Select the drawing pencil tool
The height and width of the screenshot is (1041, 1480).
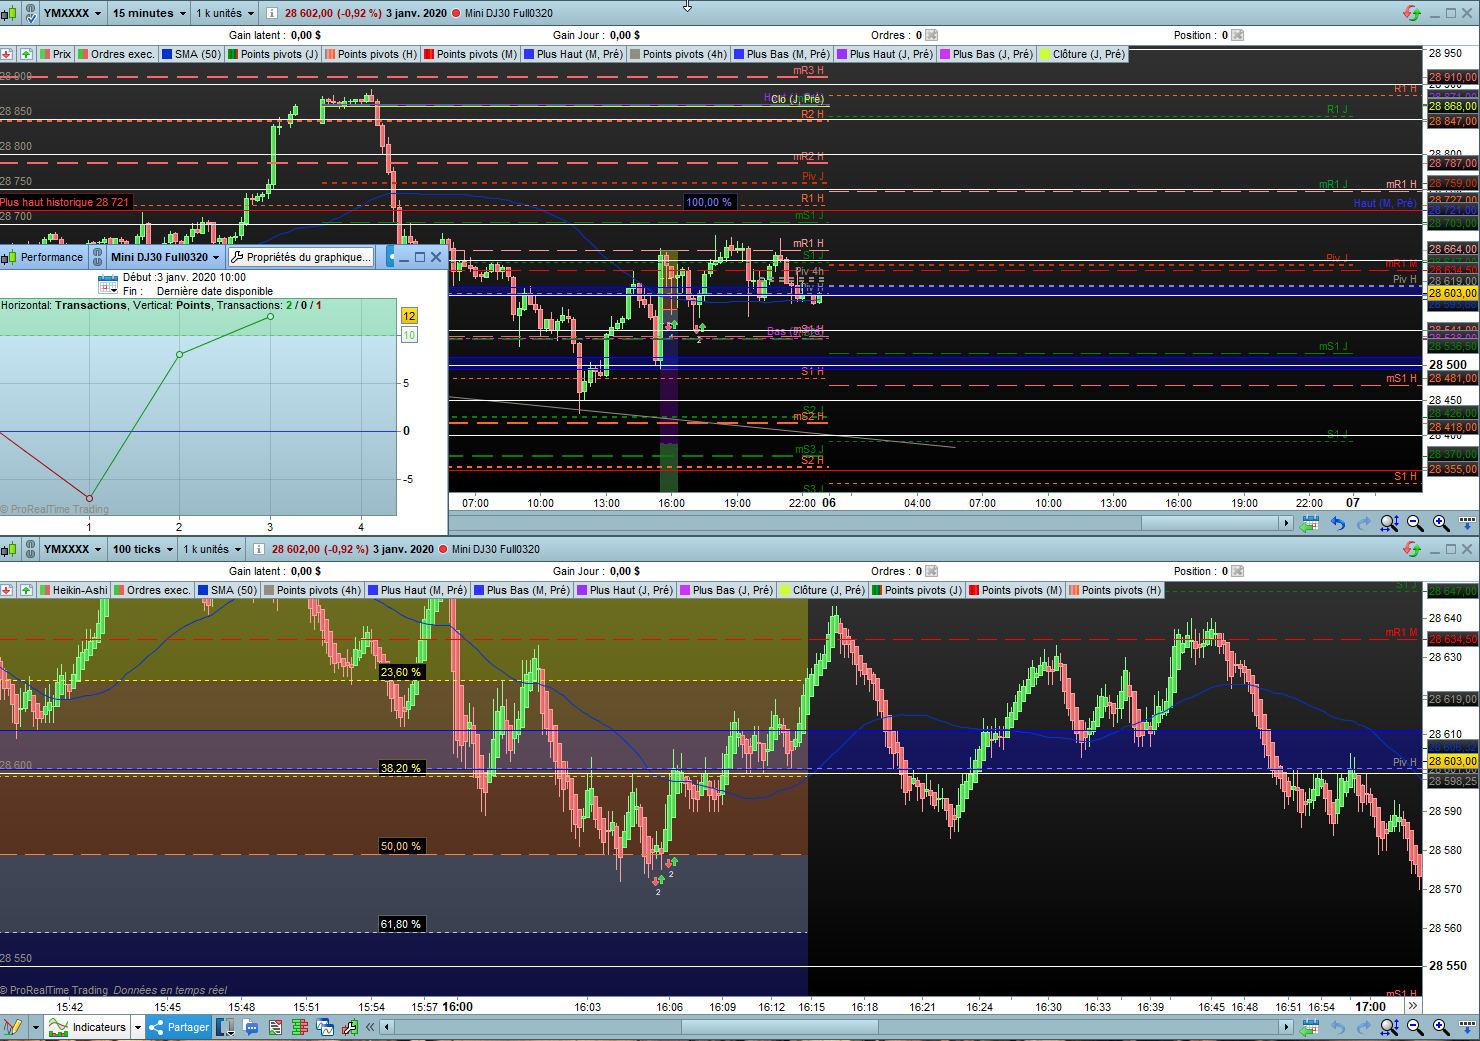coord(13,1027)
